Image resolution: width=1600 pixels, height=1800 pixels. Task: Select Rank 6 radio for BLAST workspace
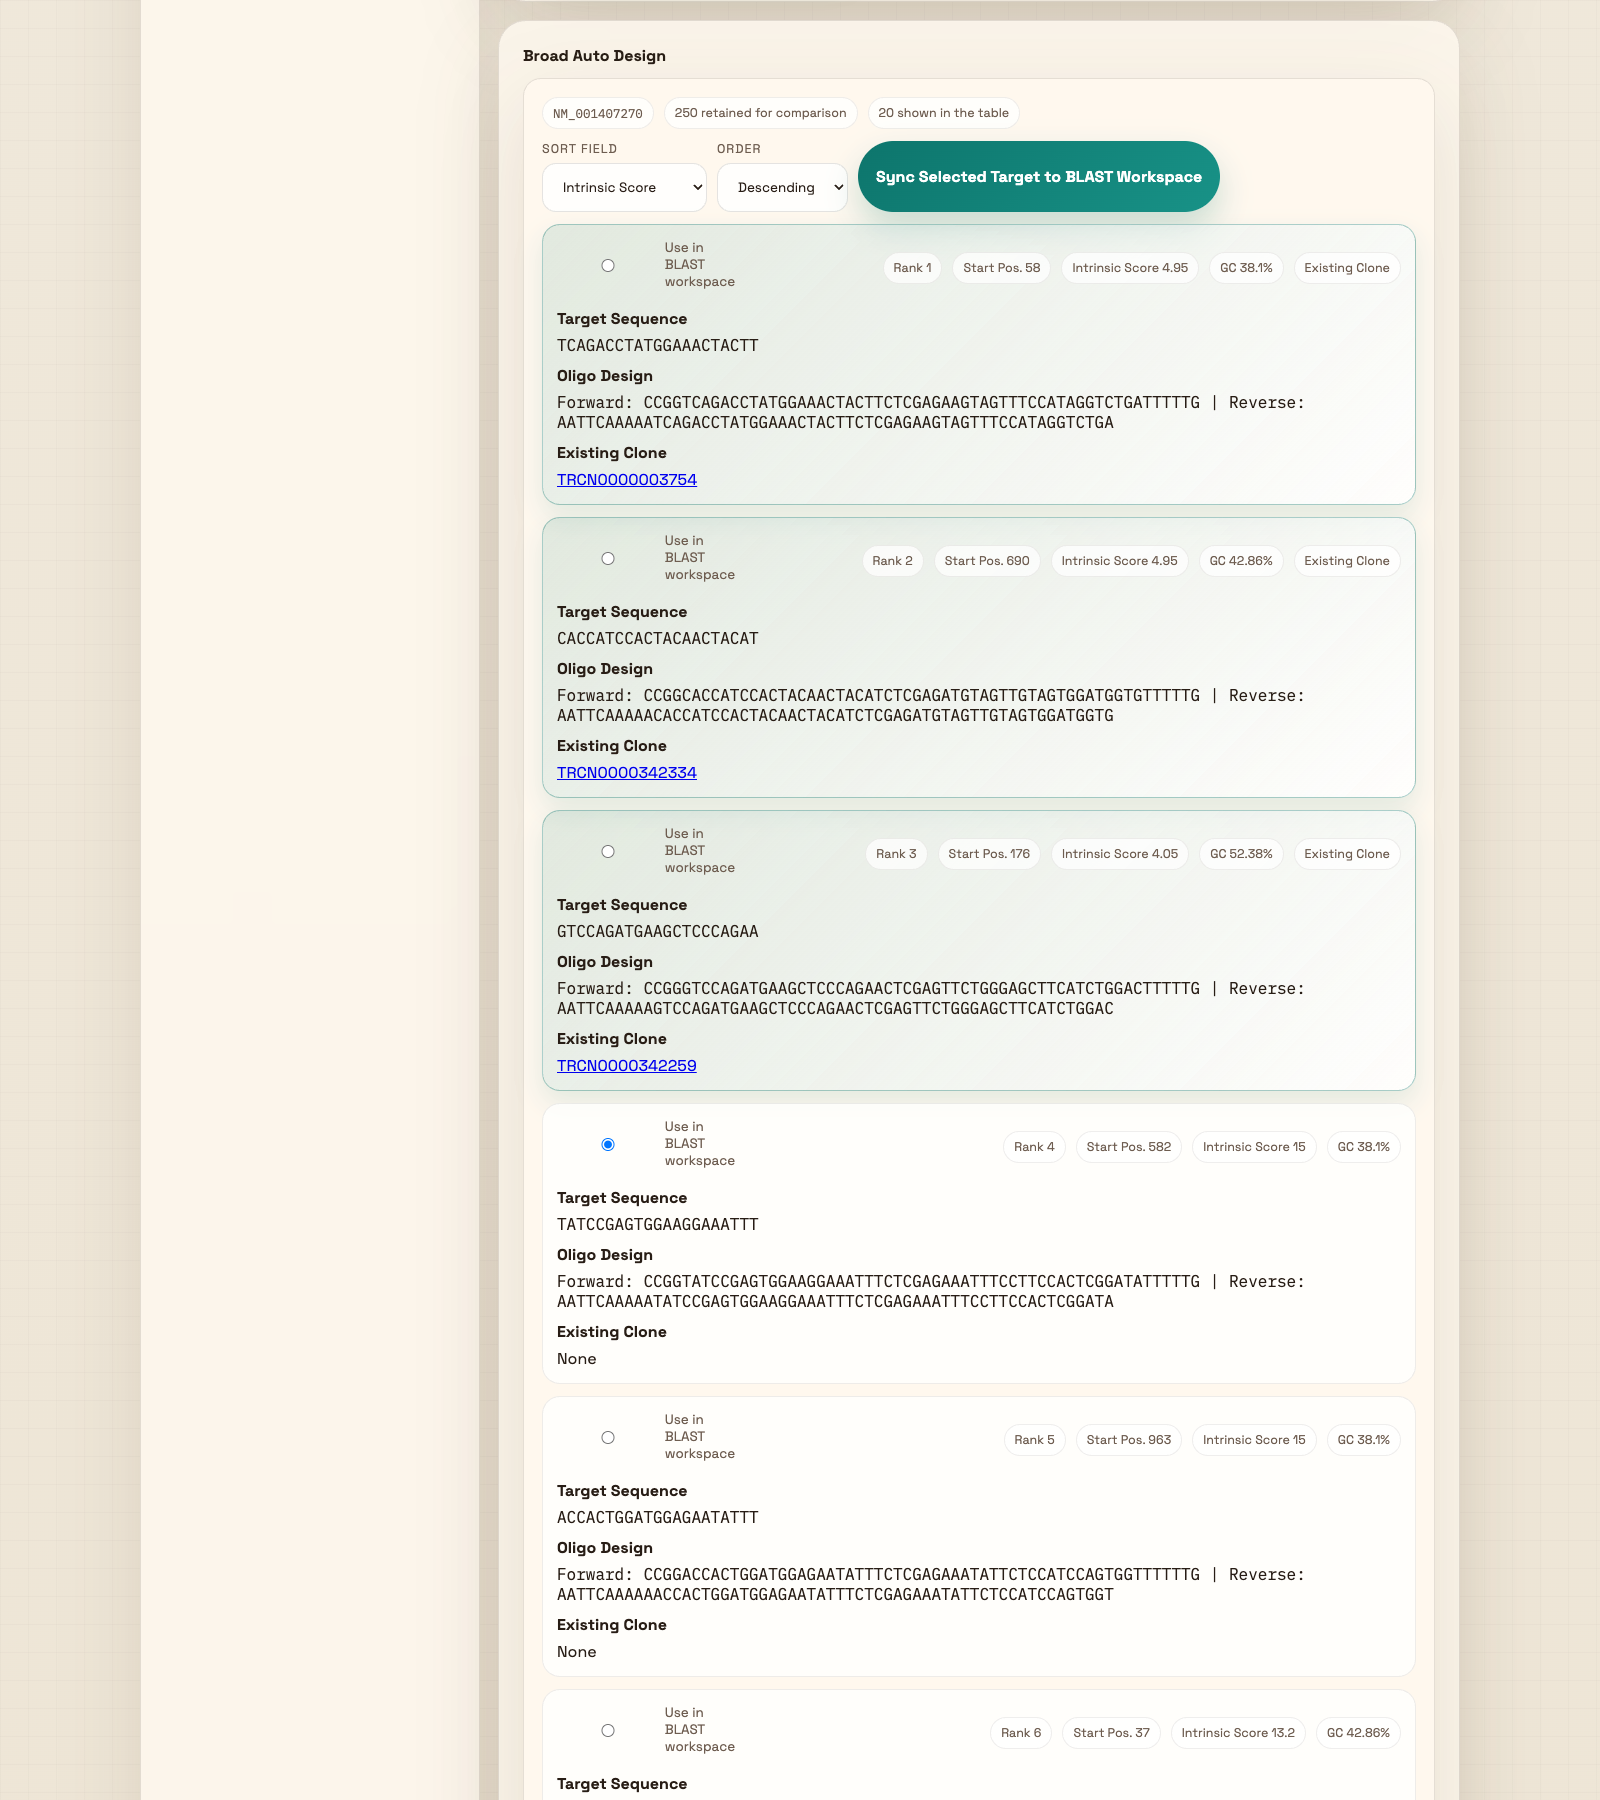click(608, 1731)
